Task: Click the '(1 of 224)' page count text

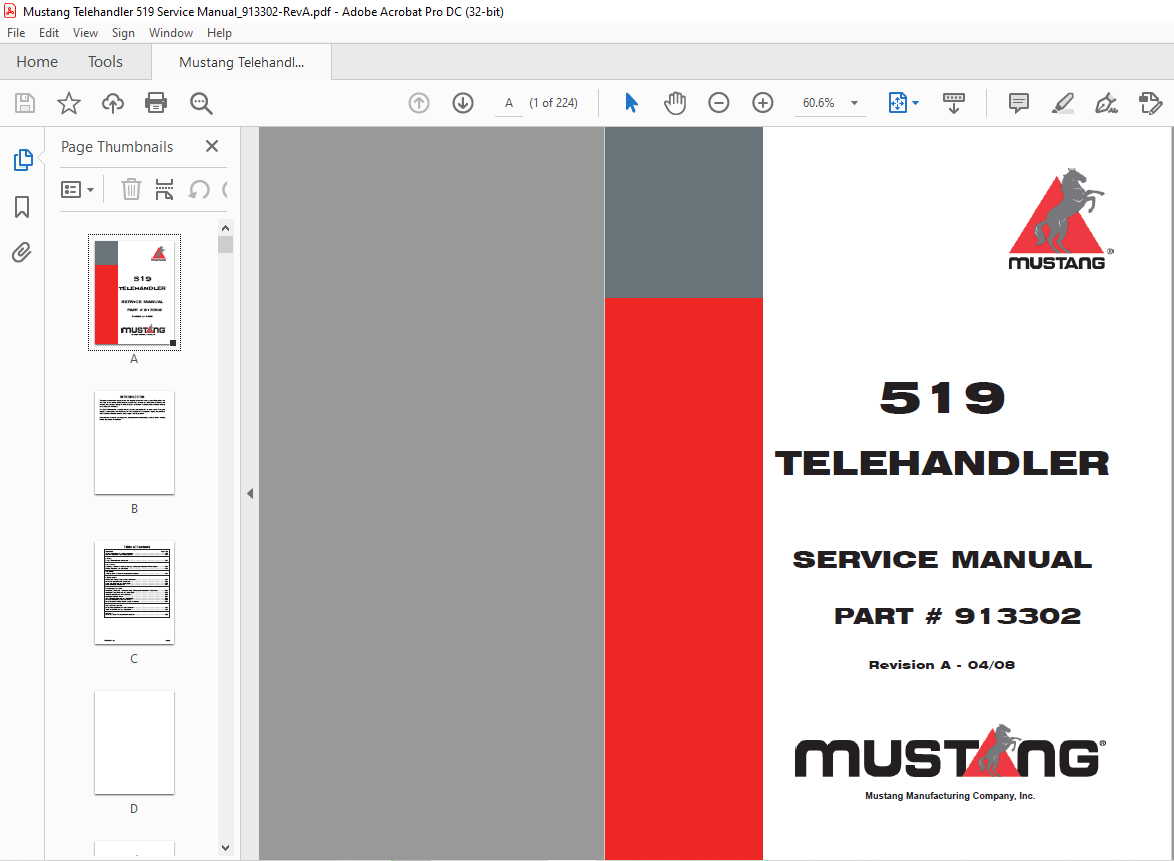Action: click(x=553, y=103)
